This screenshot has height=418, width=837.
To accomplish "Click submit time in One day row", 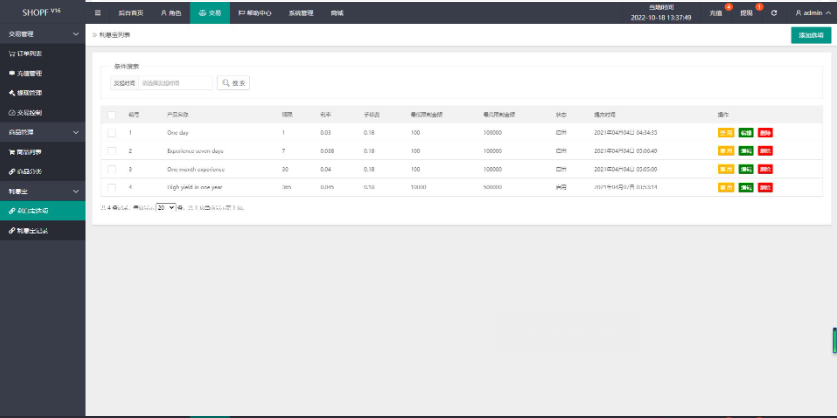I will (x=626, y=132).
